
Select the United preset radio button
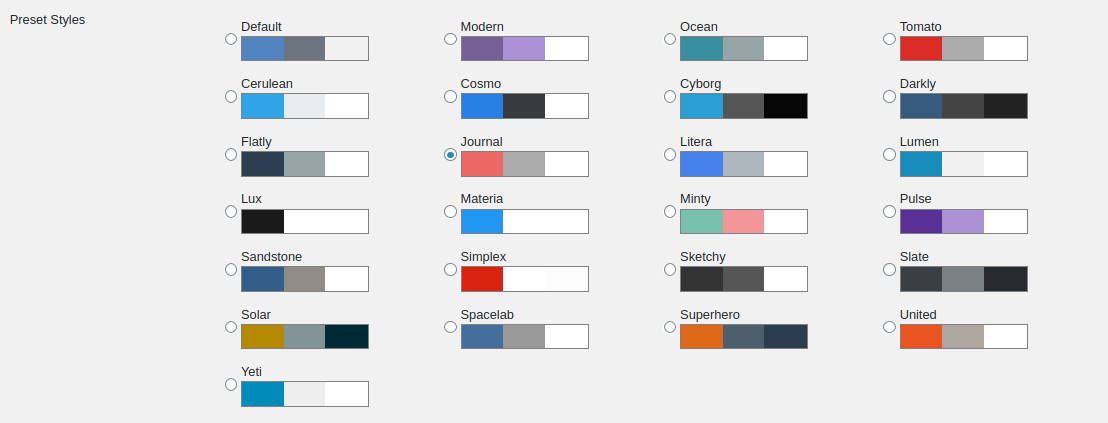pos(890,327)
